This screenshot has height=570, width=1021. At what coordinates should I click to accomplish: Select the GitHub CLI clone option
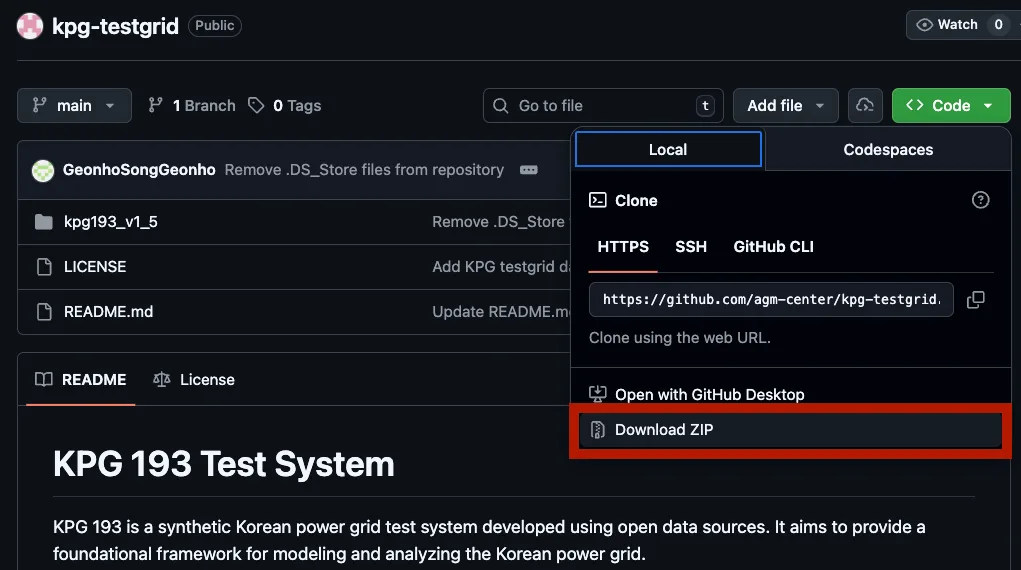774,247
